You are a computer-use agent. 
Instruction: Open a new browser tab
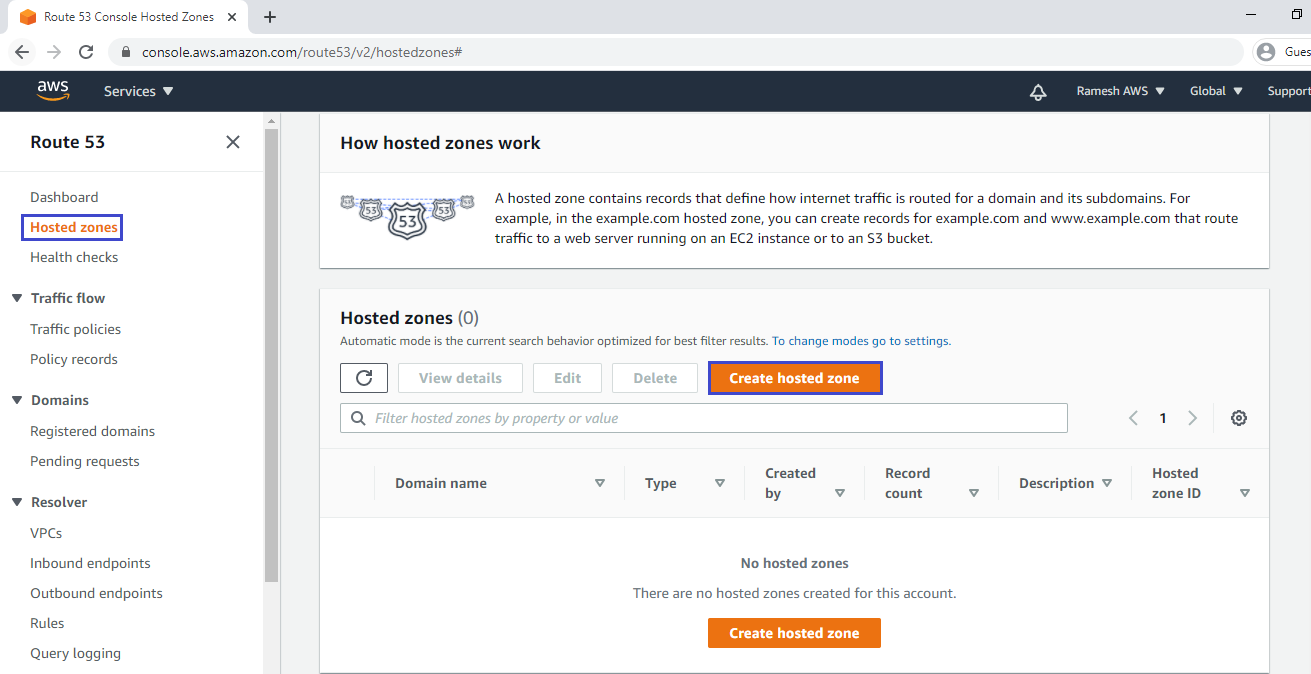[269, 17]
